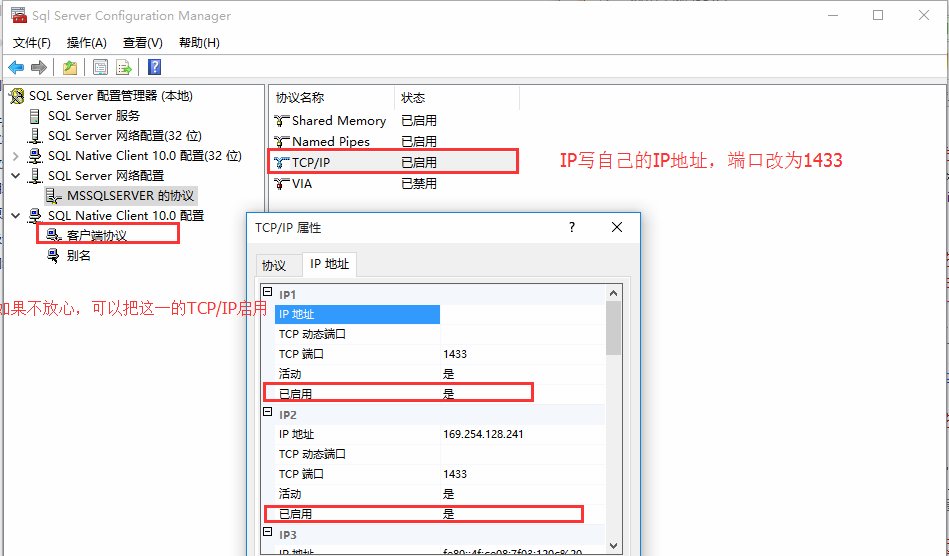
Task: Click the blue Help question mark icon
Action: click(x=154, y=67)
